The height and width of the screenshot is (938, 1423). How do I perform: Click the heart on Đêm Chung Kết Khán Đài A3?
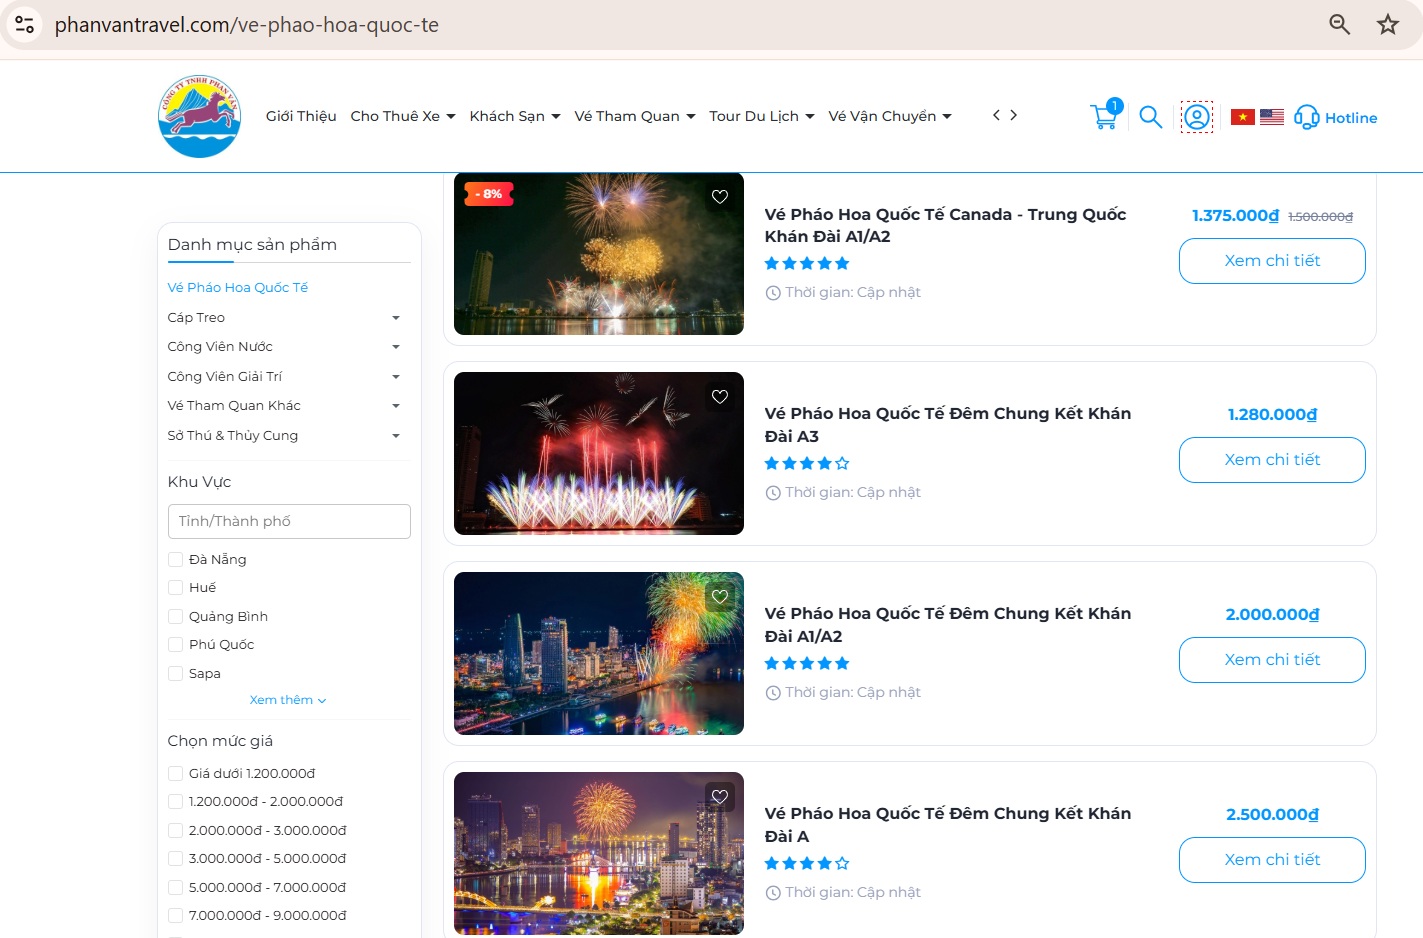click(x=719, y=396)
